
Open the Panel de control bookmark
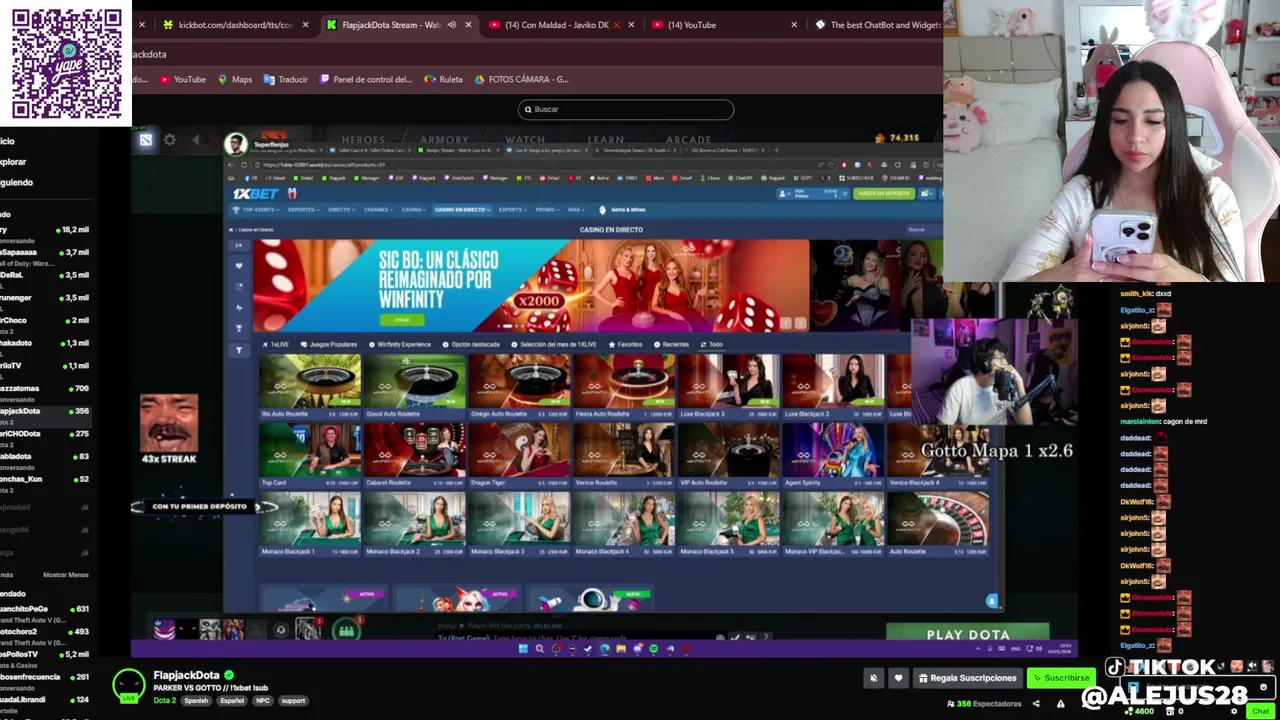[366, 79]
